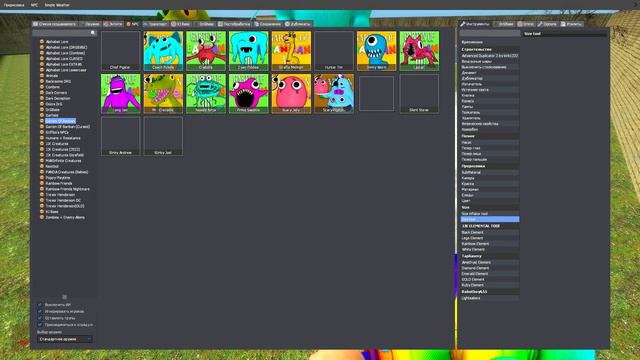
Task: Collapse the Крепления tool category
Action: pyautogui.click(x=490, y=42)
